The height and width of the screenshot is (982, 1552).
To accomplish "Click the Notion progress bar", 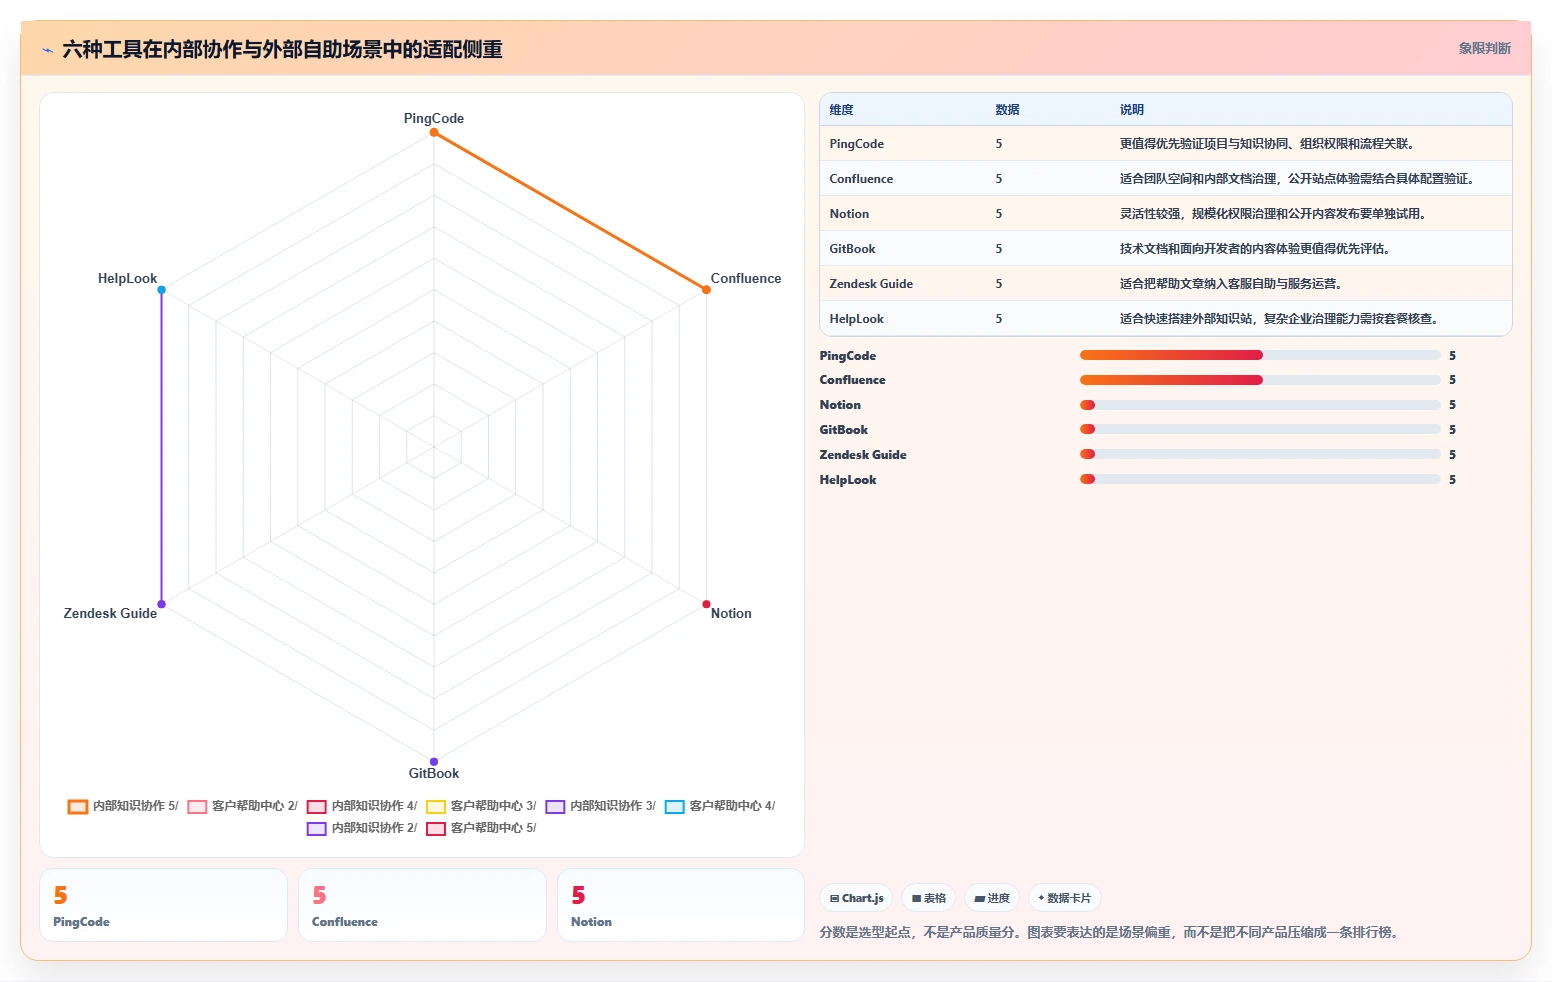I will point(1260,405).
